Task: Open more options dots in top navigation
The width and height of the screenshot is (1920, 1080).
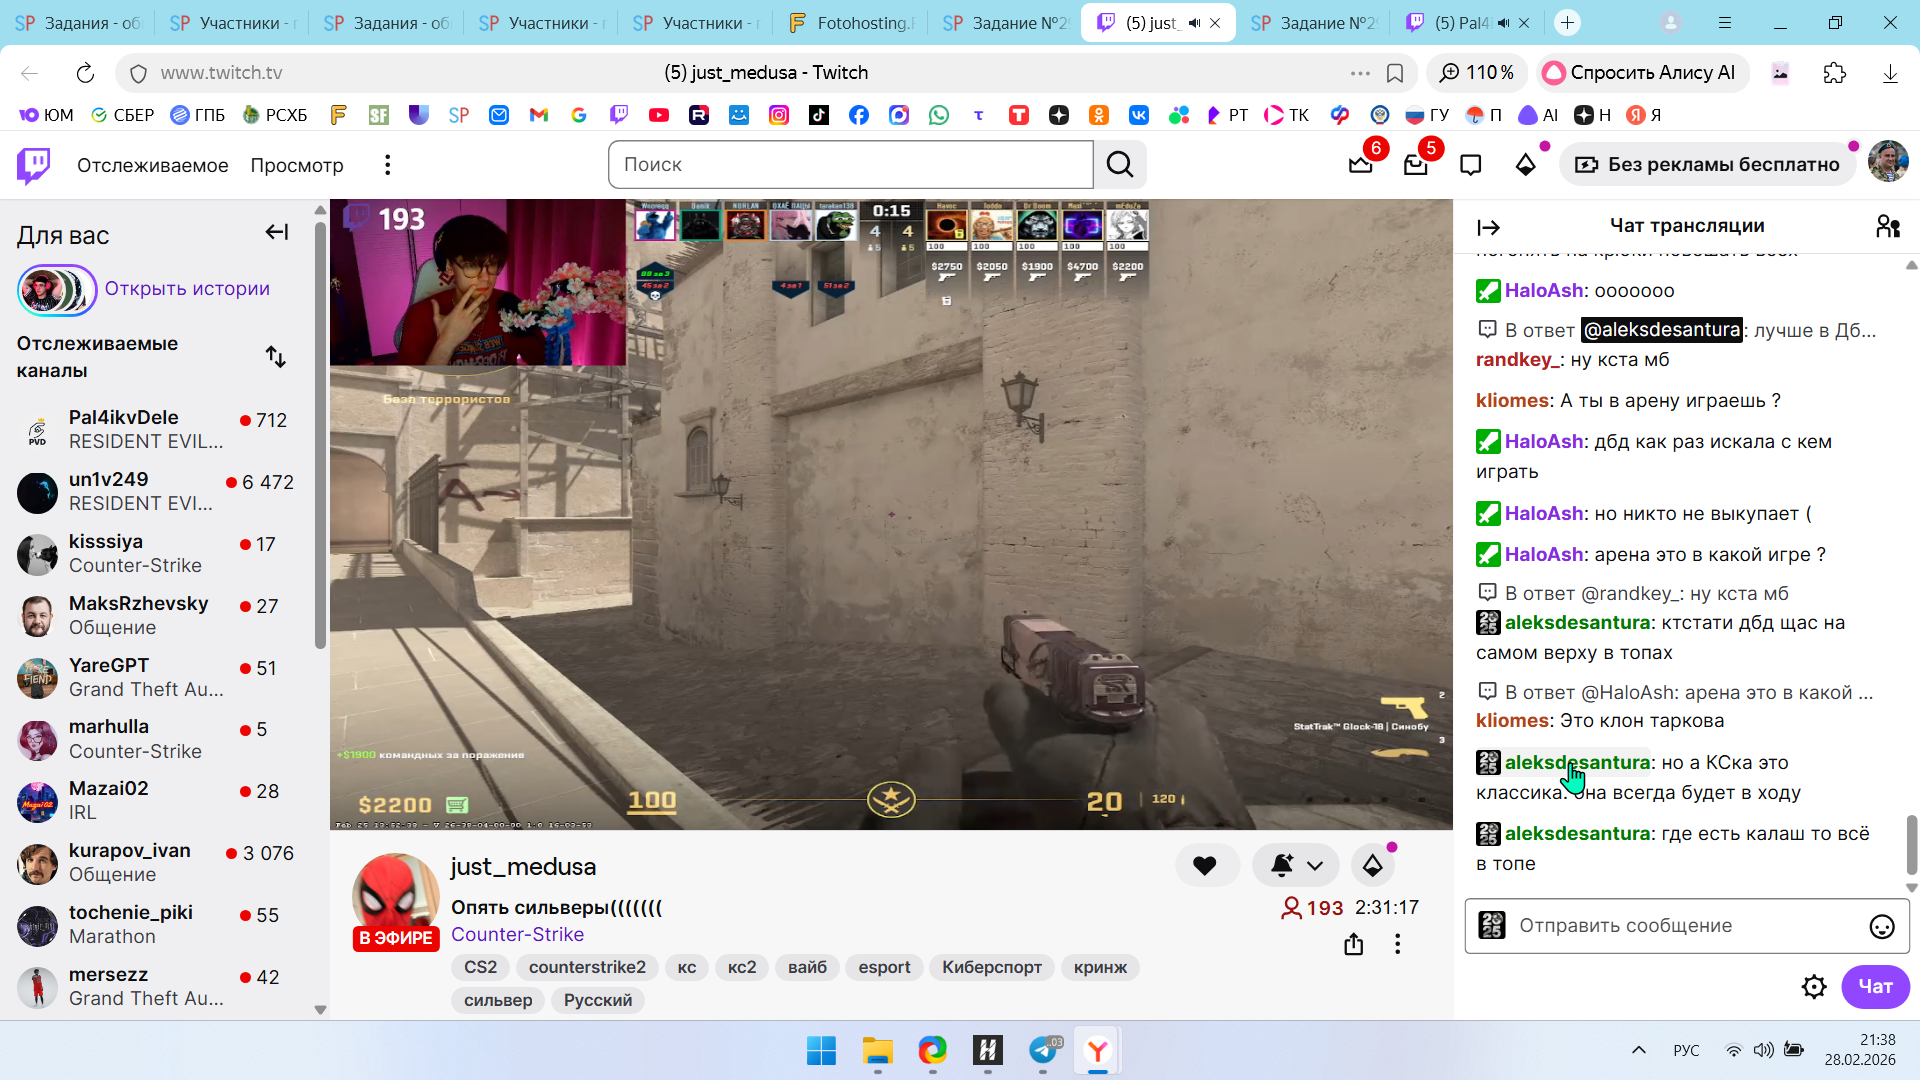Action: point(387,165)
